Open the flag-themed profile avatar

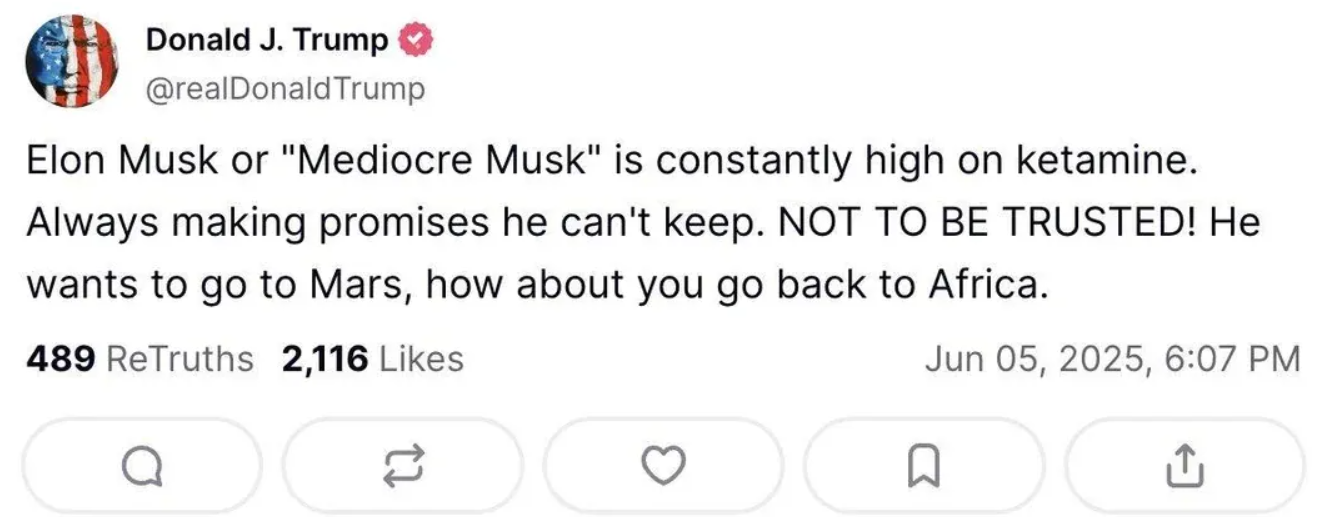72,62
